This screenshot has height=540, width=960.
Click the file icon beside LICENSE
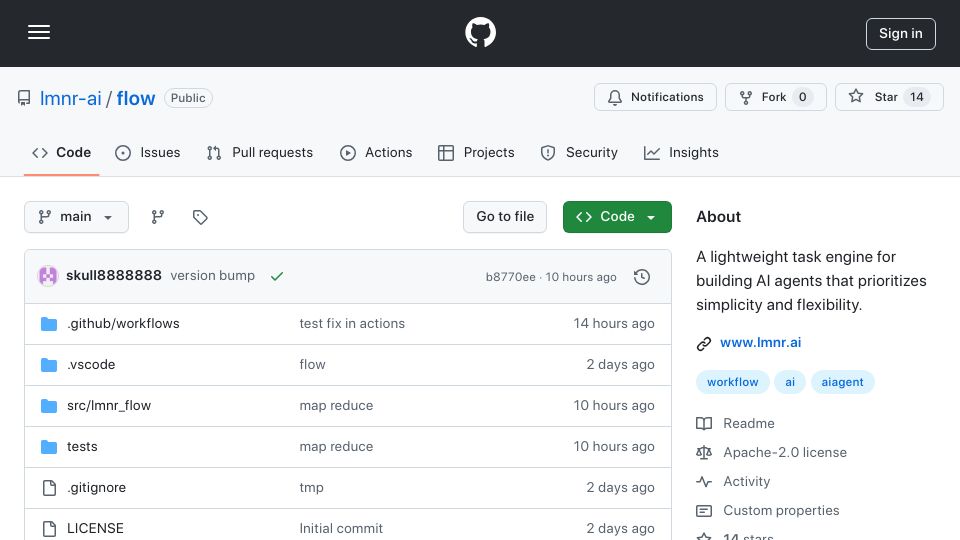[x=49, y=529]
